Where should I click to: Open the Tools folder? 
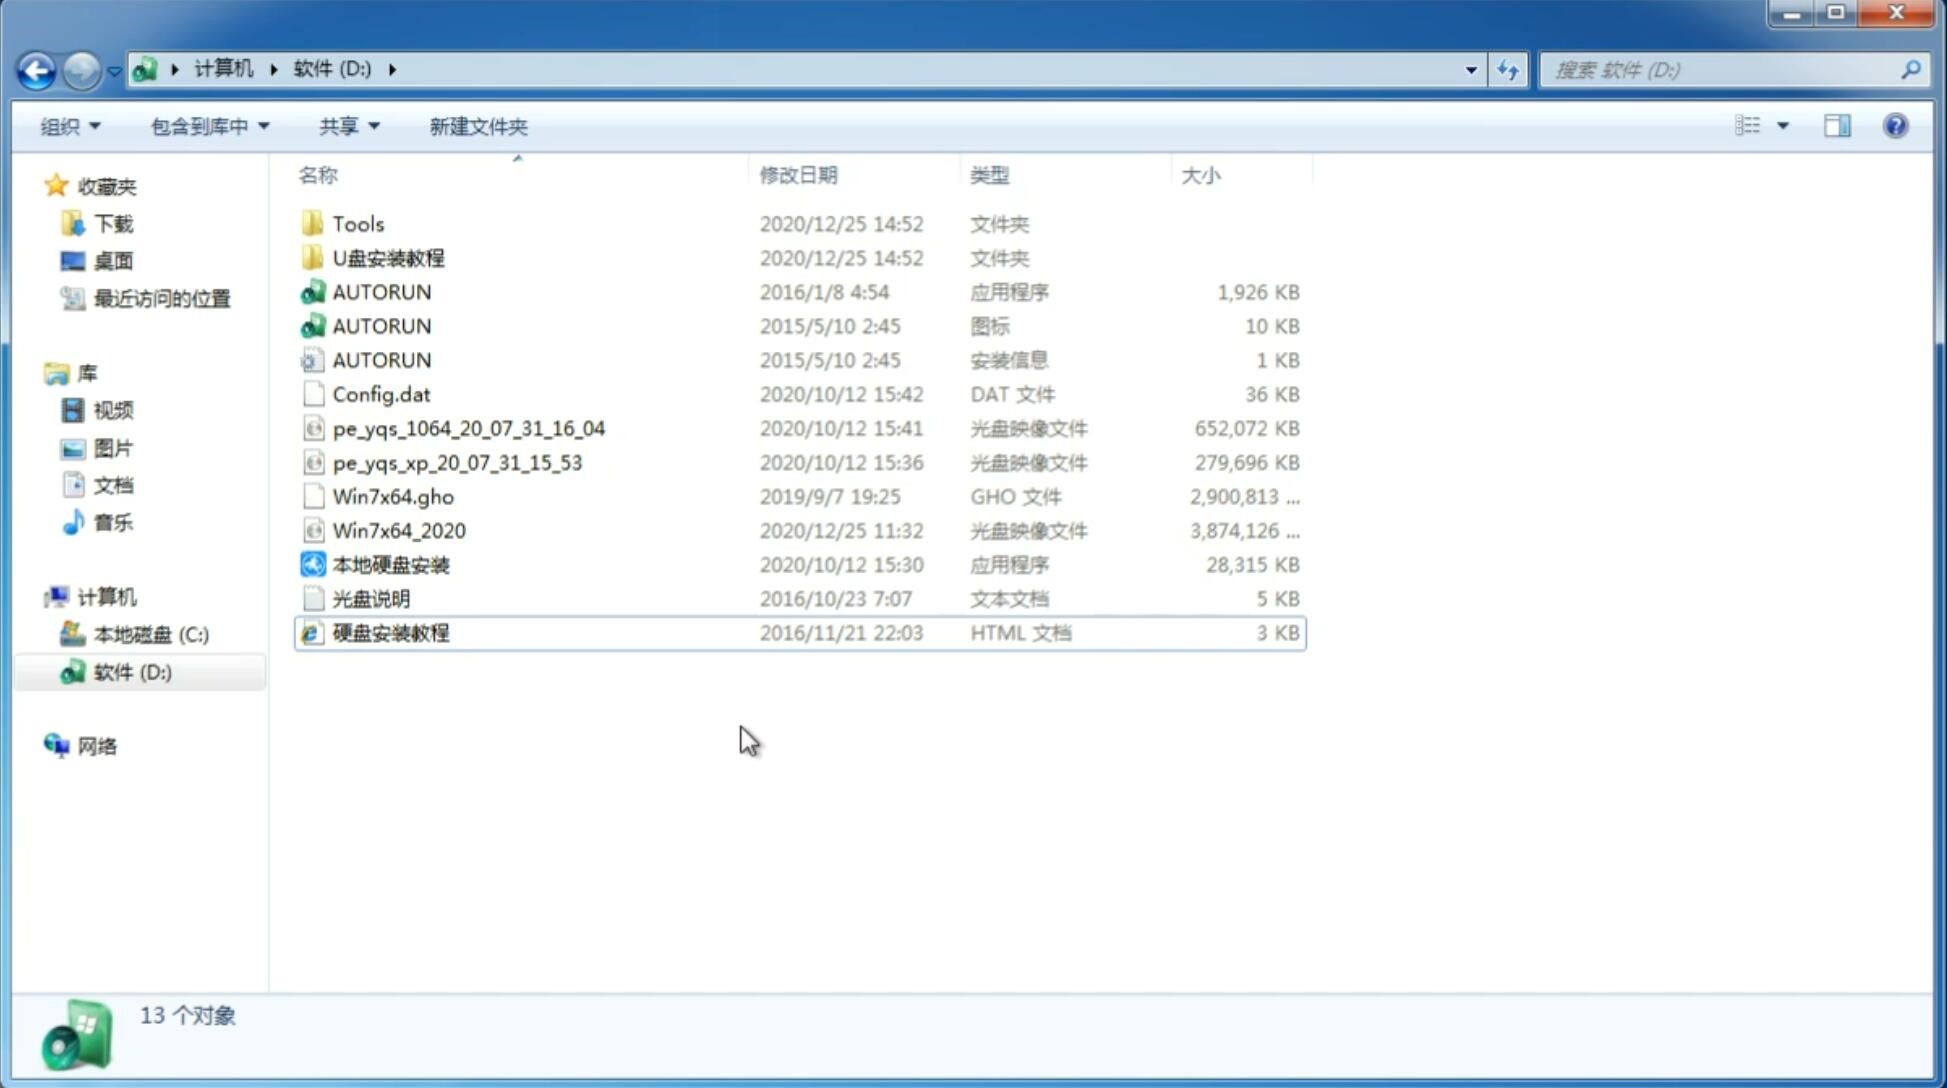(358, 223)
